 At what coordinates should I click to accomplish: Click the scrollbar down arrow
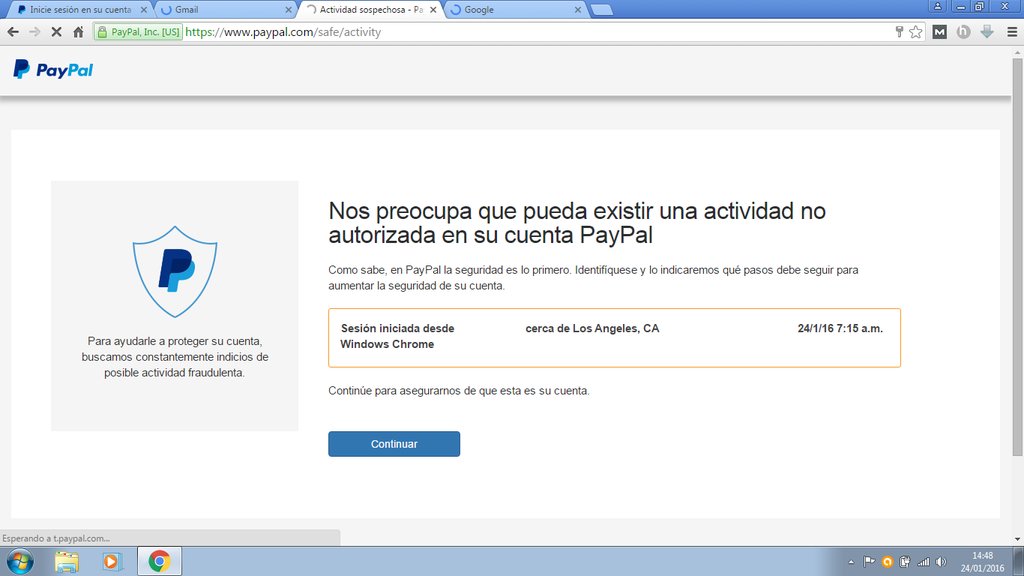click(1017, 539)
